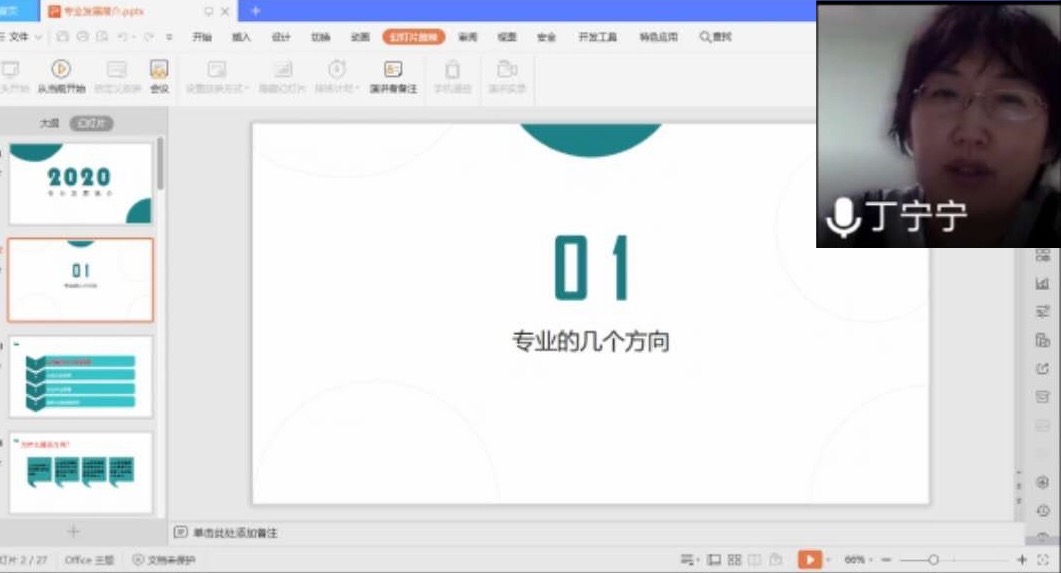Open the 开发工具 developer tools tab
The image size is (1061, 573).
[598, 37]
